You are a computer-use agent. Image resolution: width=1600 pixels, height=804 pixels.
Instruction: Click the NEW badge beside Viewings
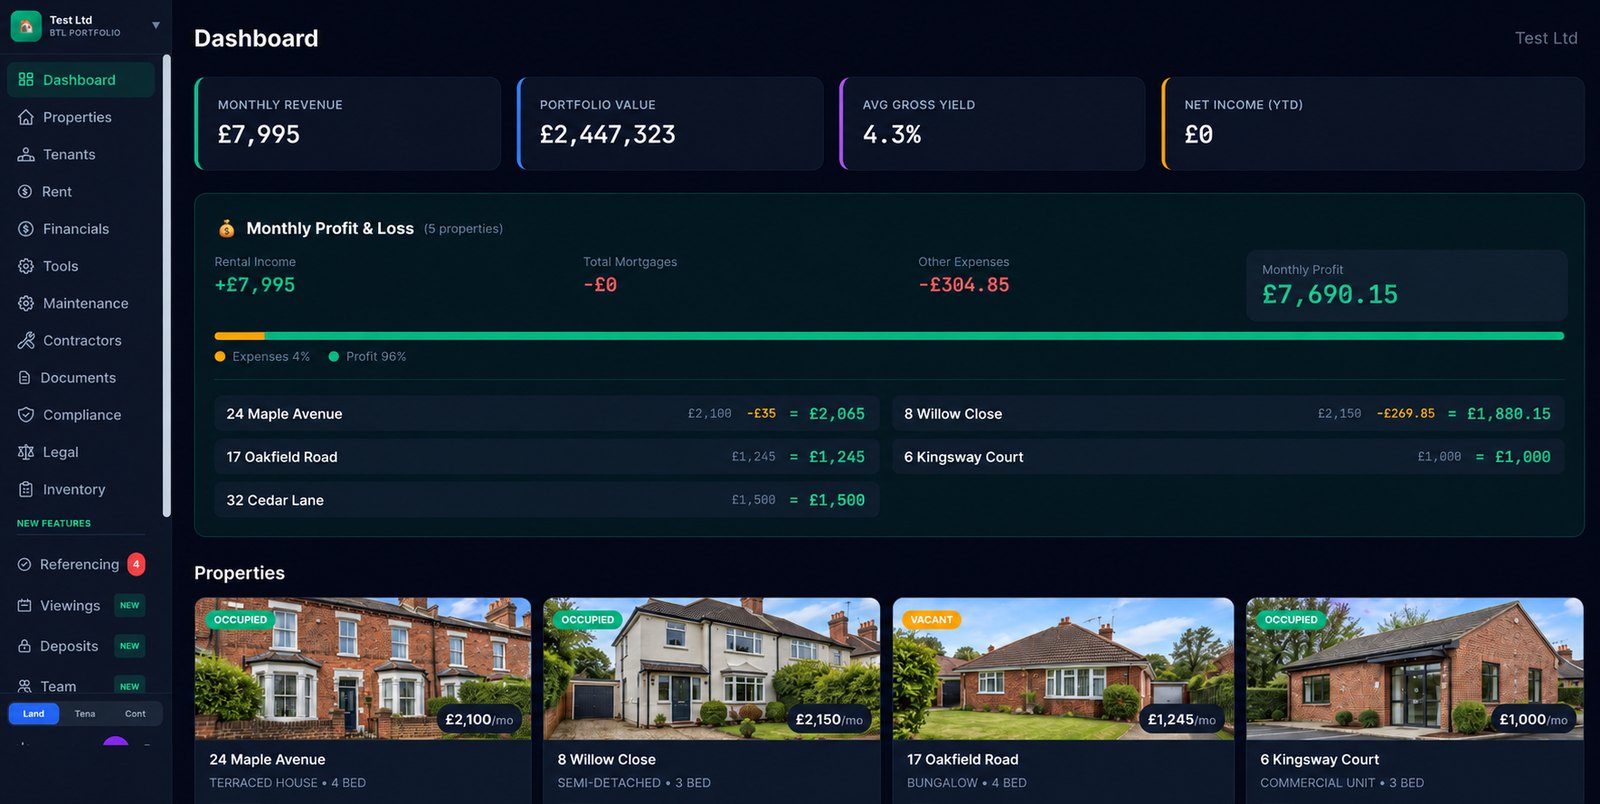130,605
